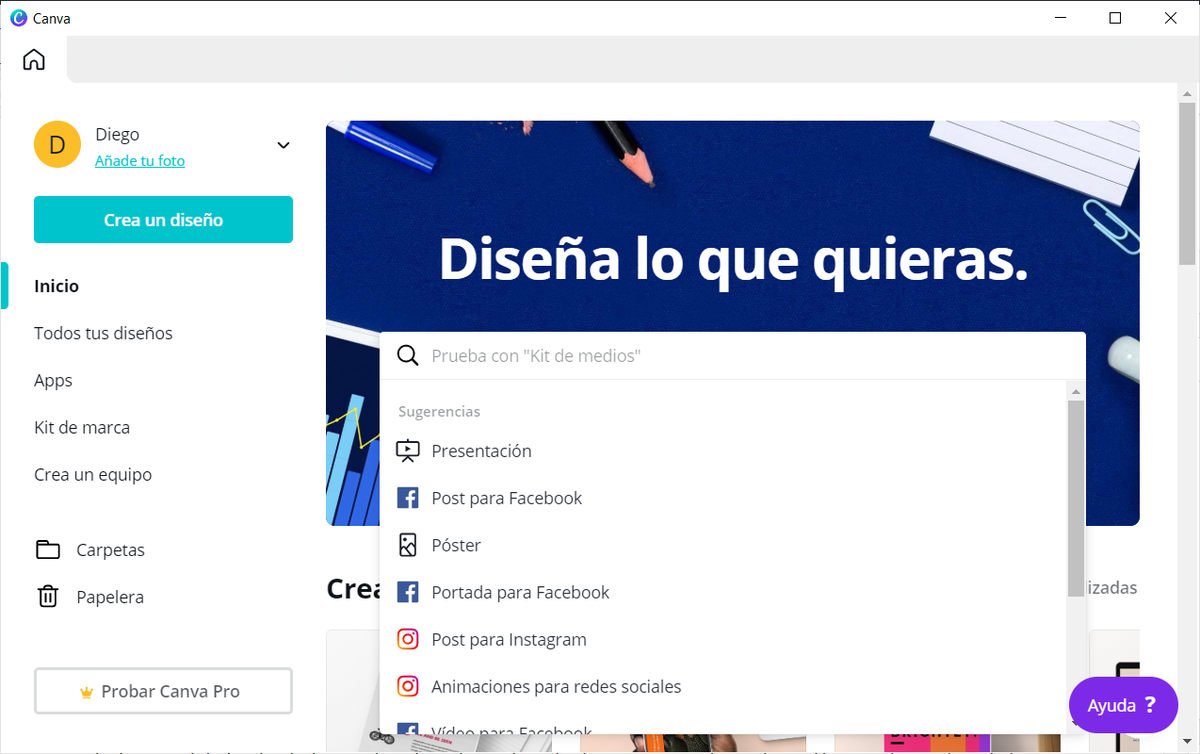
Task: Click the 'Crea un diseño' button
Action: click(163, 220)
